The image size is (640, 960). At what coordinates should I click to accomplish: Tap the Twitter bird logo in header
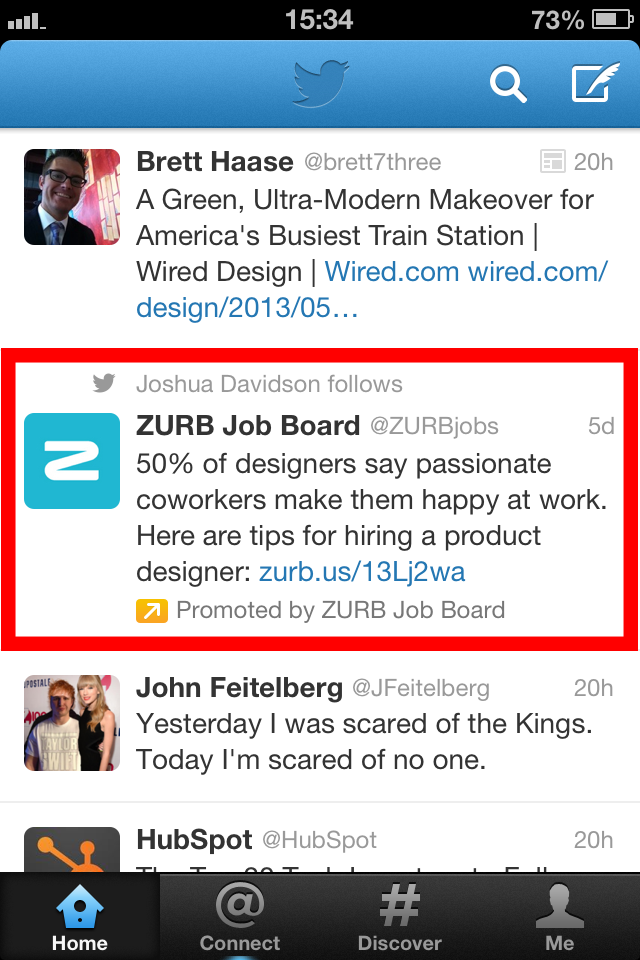point(320,83)
